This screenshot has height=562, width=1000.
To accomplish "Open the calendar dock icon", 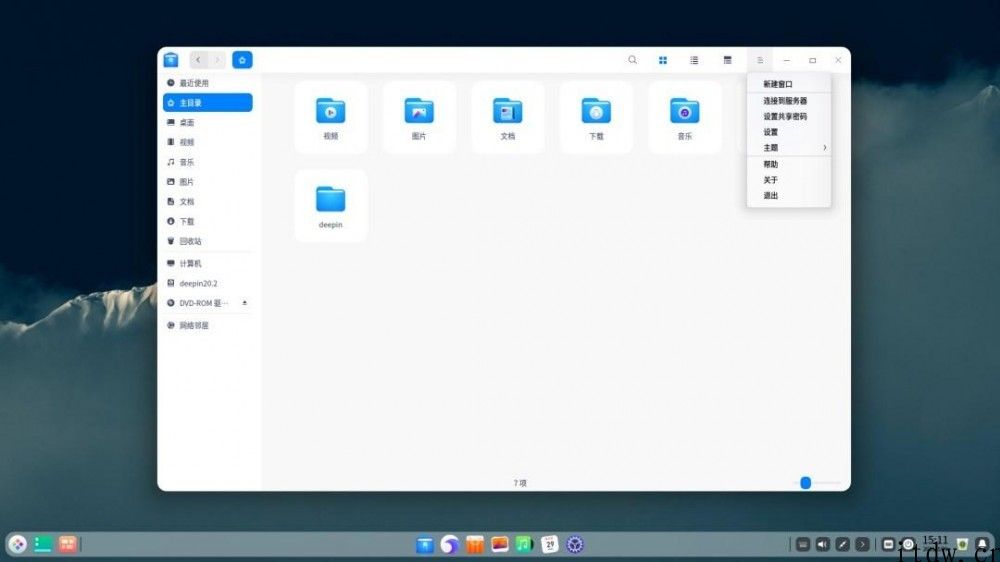I will [x=550, y=545].
